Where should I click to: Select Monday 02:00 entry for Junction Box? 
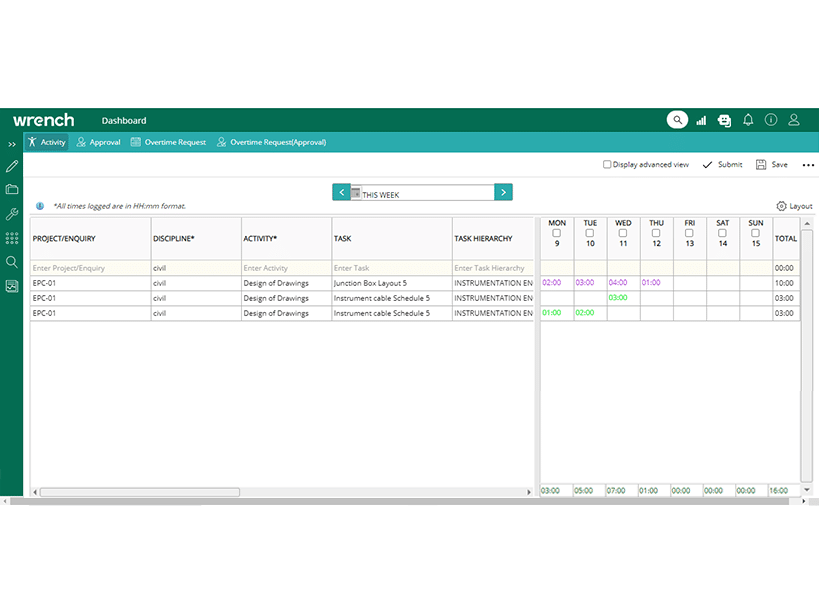[x=557, y=282]
